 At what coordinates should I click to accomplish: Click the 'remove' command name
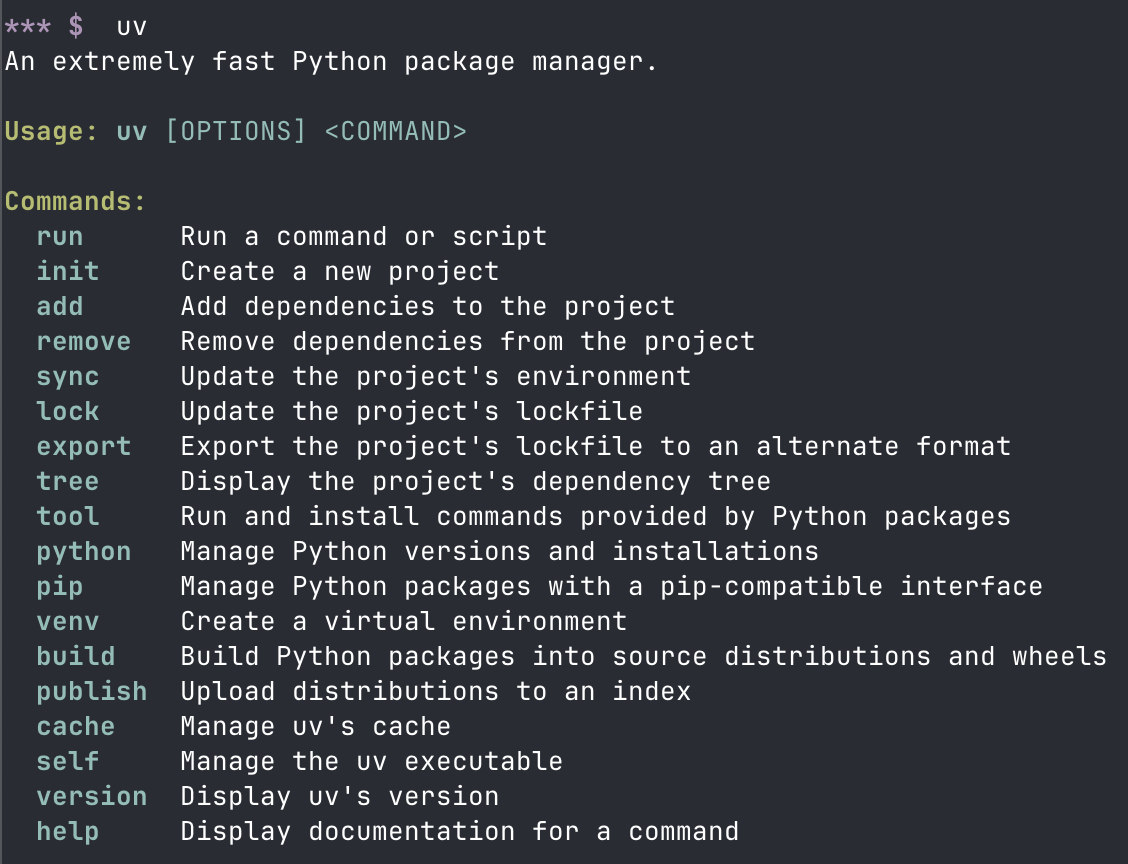(83, 342)
